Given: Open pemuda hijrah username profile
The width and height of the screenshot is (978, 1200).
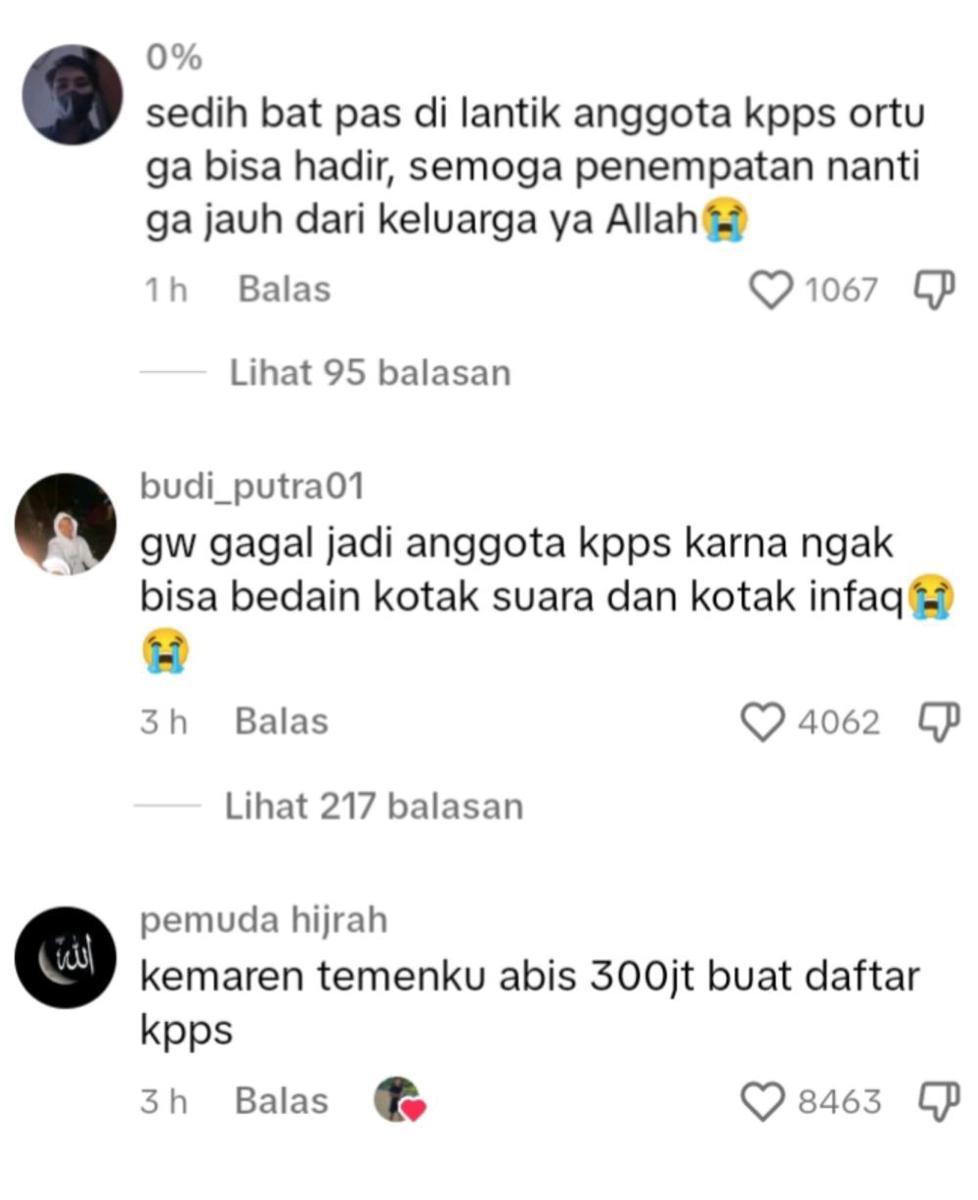Looking at the screenshot, I should click(x=263, y=921).
